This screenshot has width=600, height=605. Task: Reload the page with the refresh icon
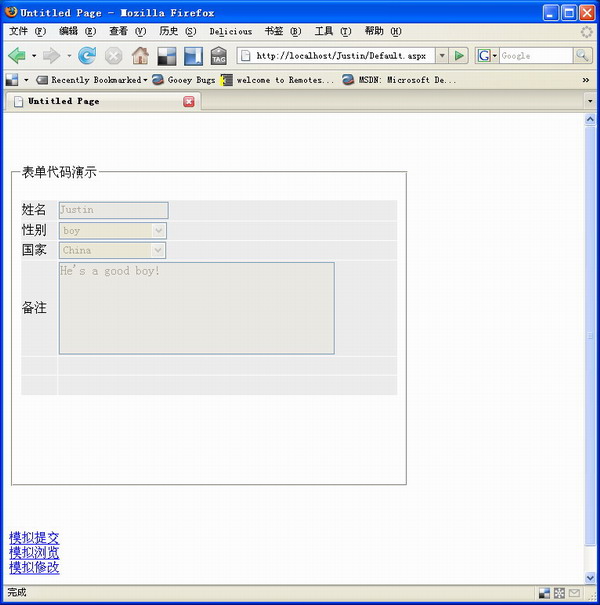(87, 56)
